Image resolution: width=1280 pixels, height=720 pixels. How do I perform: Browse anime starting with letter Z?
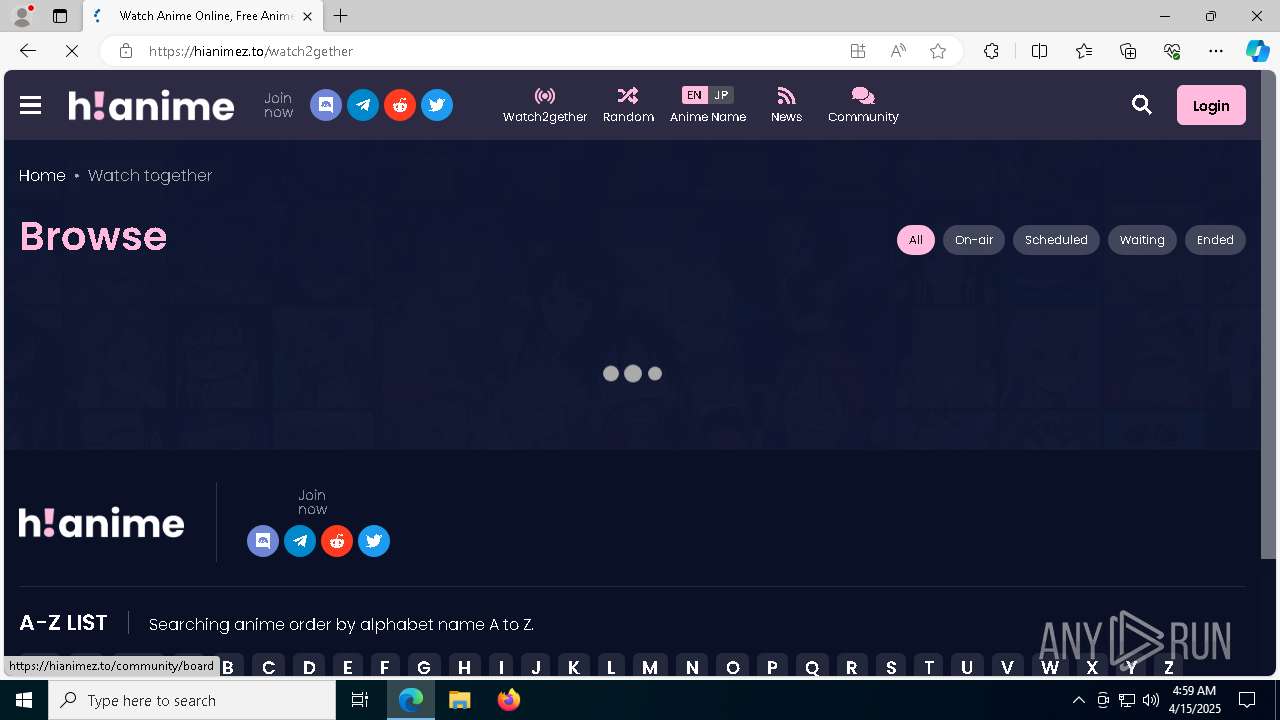pyautogui.click(x=1168, y=667)
